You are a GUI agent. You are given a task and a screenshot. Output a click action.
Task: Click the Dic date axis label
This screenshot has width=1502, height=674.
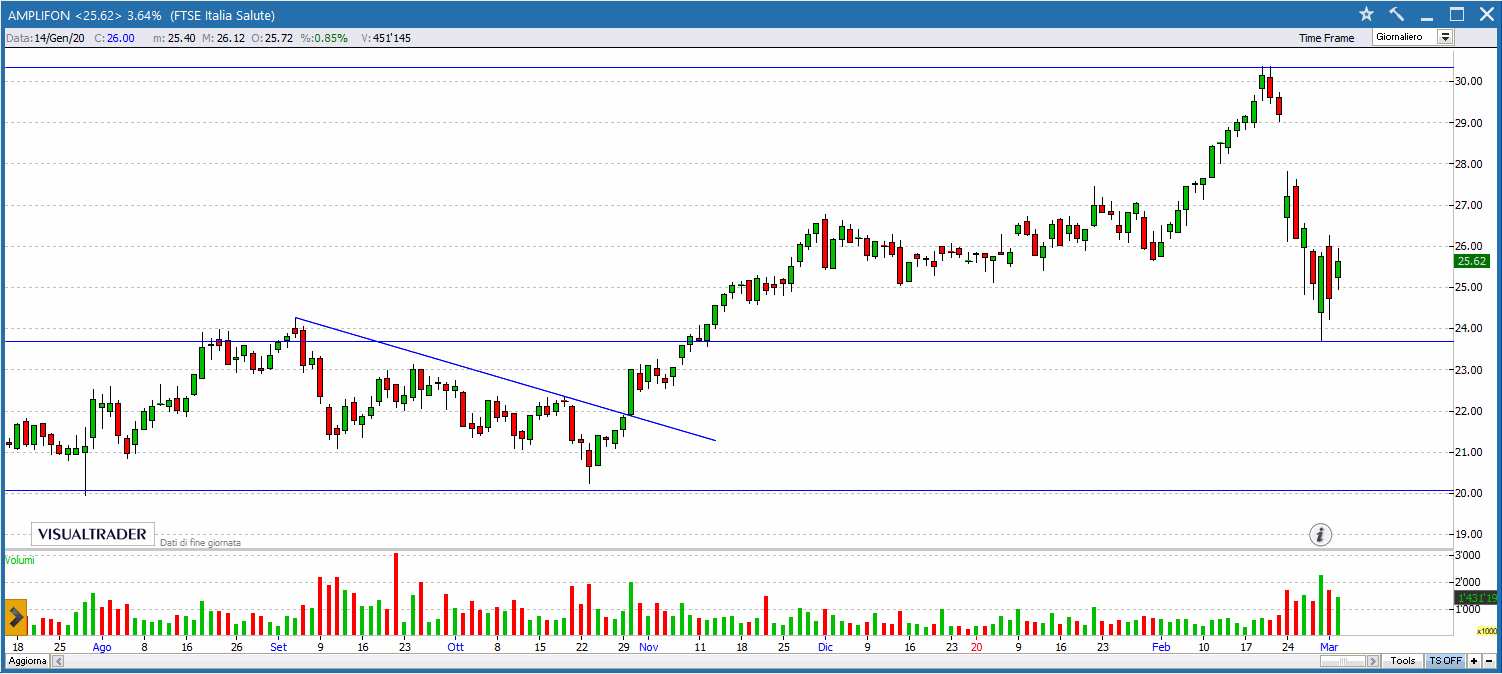coord(825,647)
